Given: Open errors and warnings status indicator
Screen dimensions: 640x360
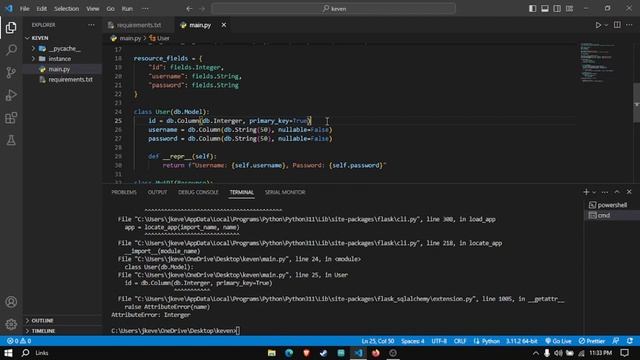Looking at the screenshot, I should point(19,341).
